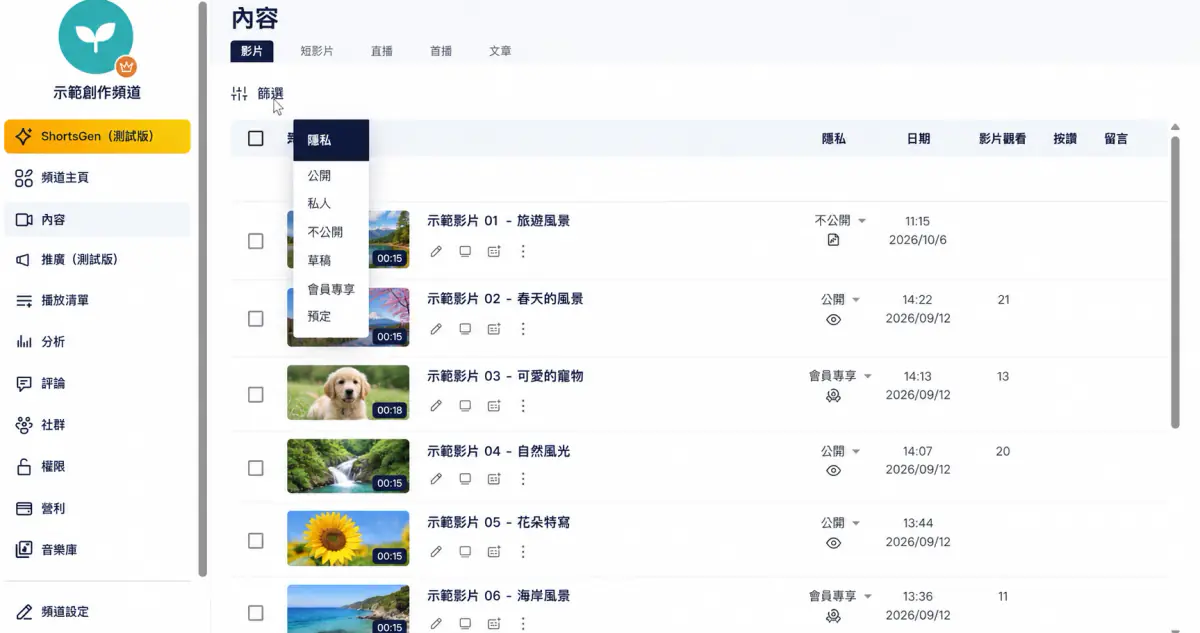
Task: Edit 示範影片 01 with pencil icon
Action: pyautogui.click(x=436, y=252)
